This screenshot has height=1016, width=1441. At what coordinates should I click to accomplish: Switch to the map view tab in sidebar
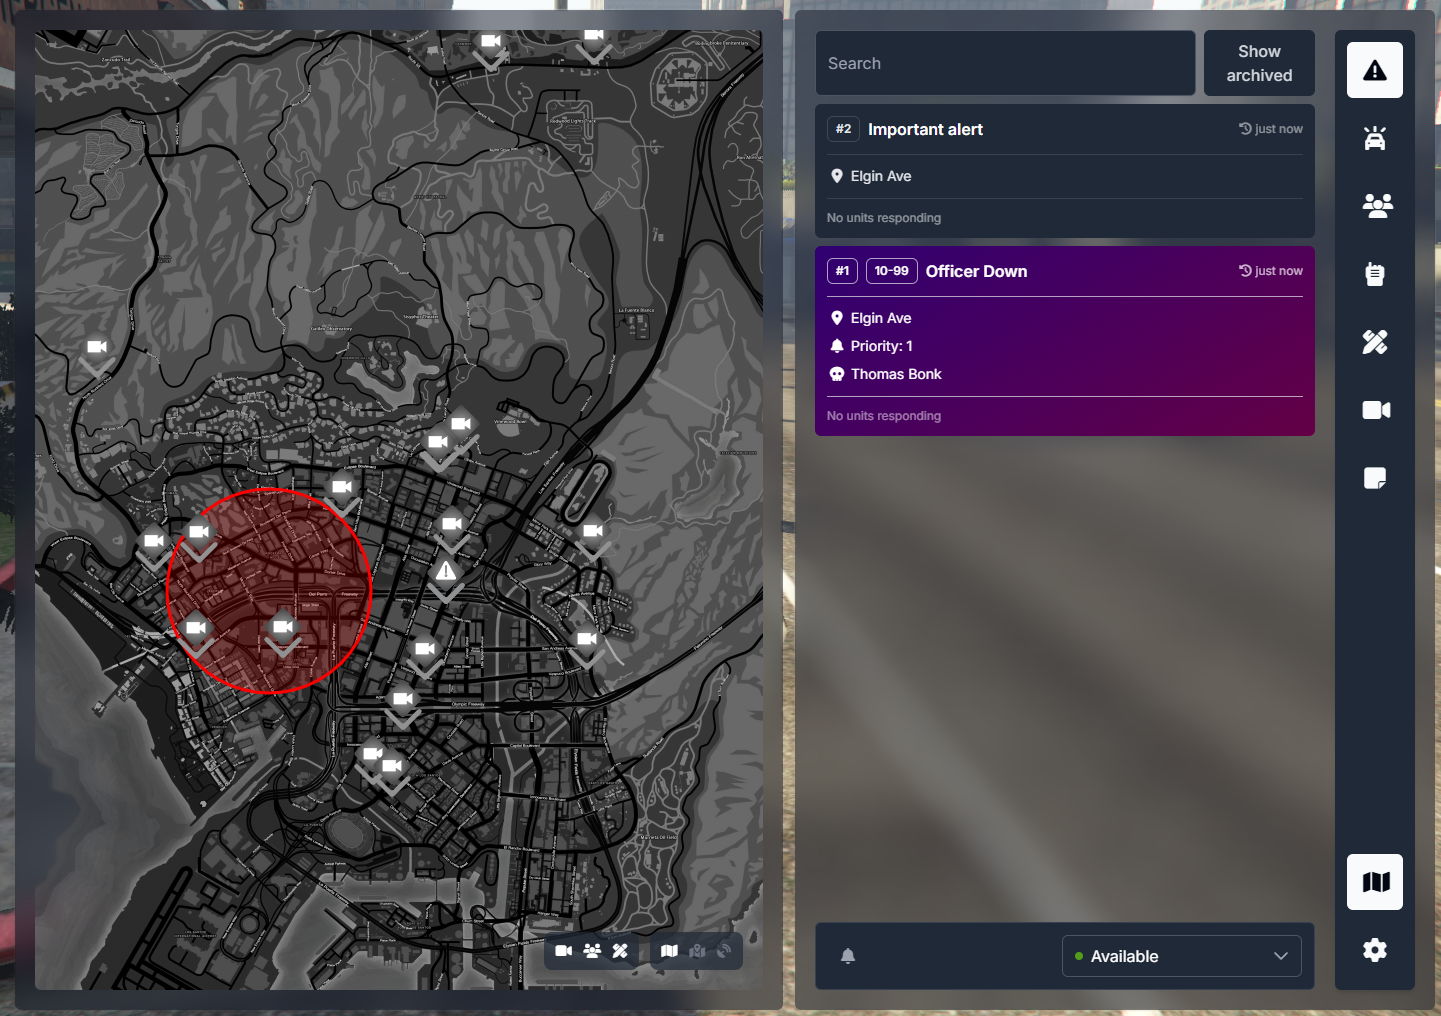(1375, 882)
